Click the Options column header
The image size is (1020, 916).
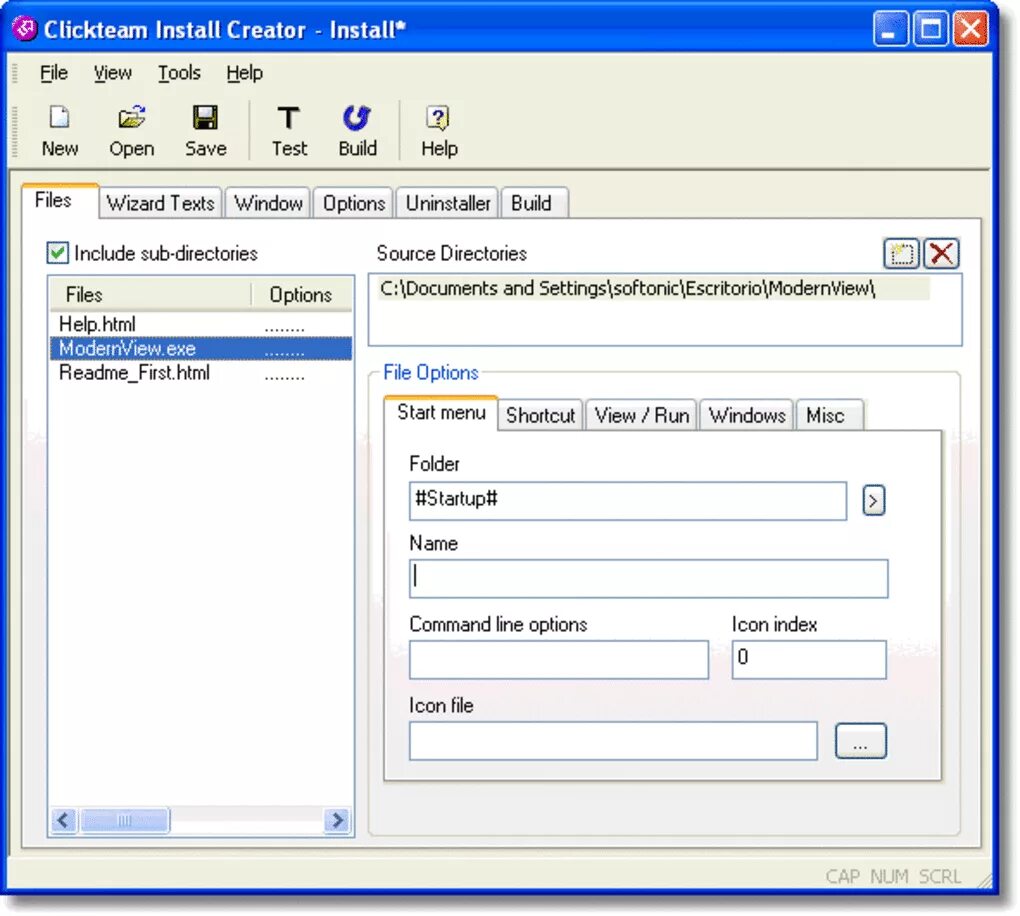301,295
